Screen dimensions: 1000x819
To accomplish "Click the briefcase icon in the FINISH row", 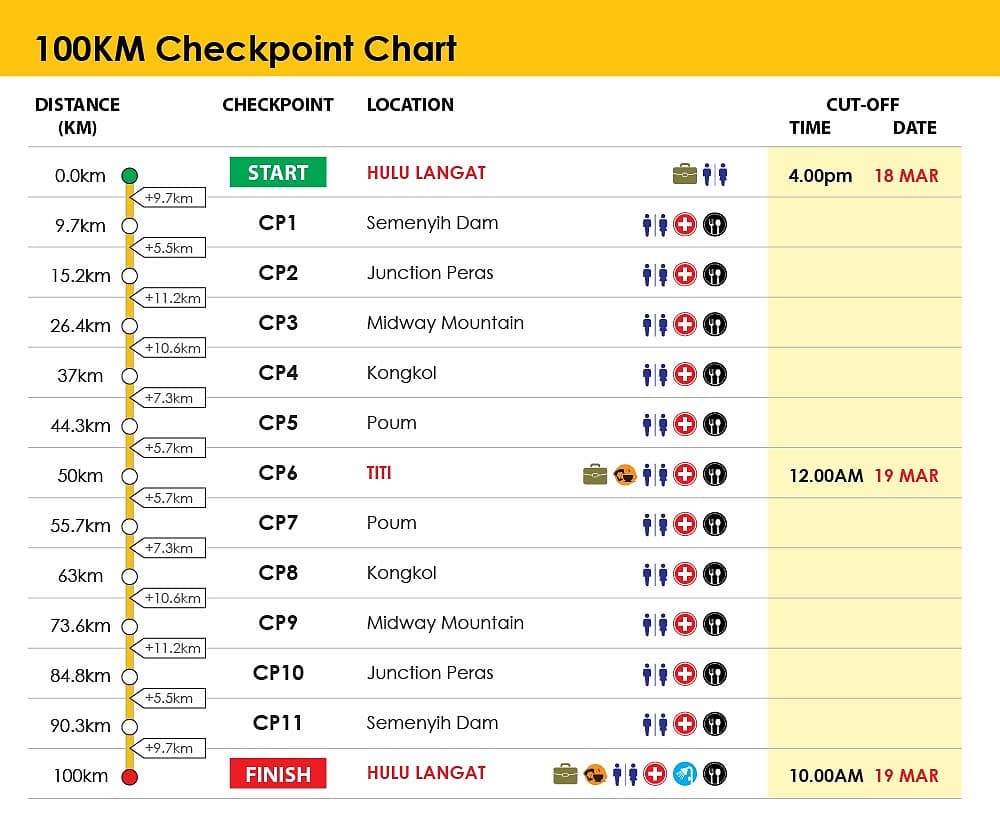I will [x=565, y=774].
